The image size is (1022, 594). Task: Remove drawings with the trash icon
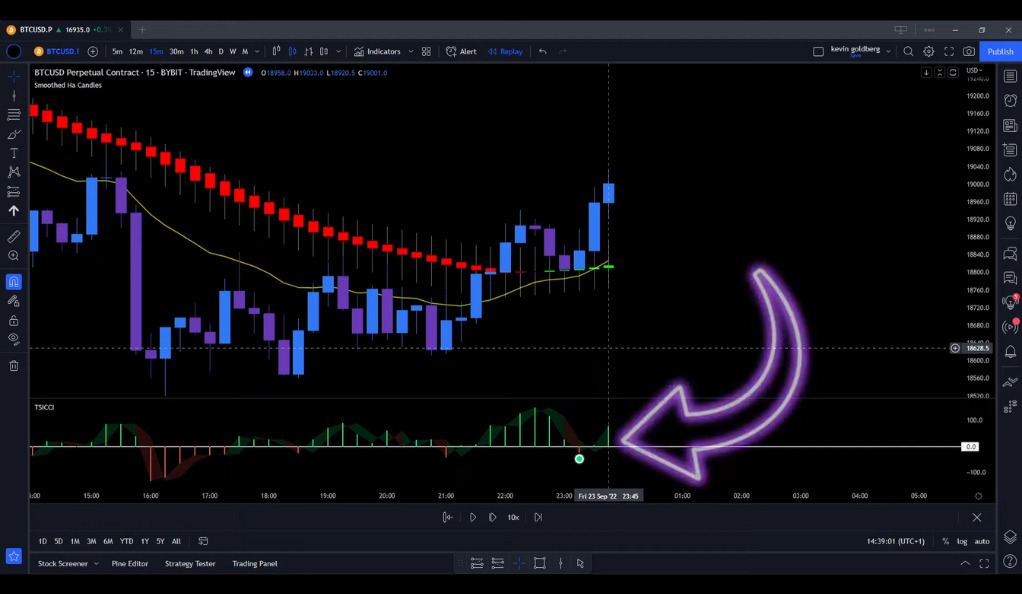[x=14, y=366]
